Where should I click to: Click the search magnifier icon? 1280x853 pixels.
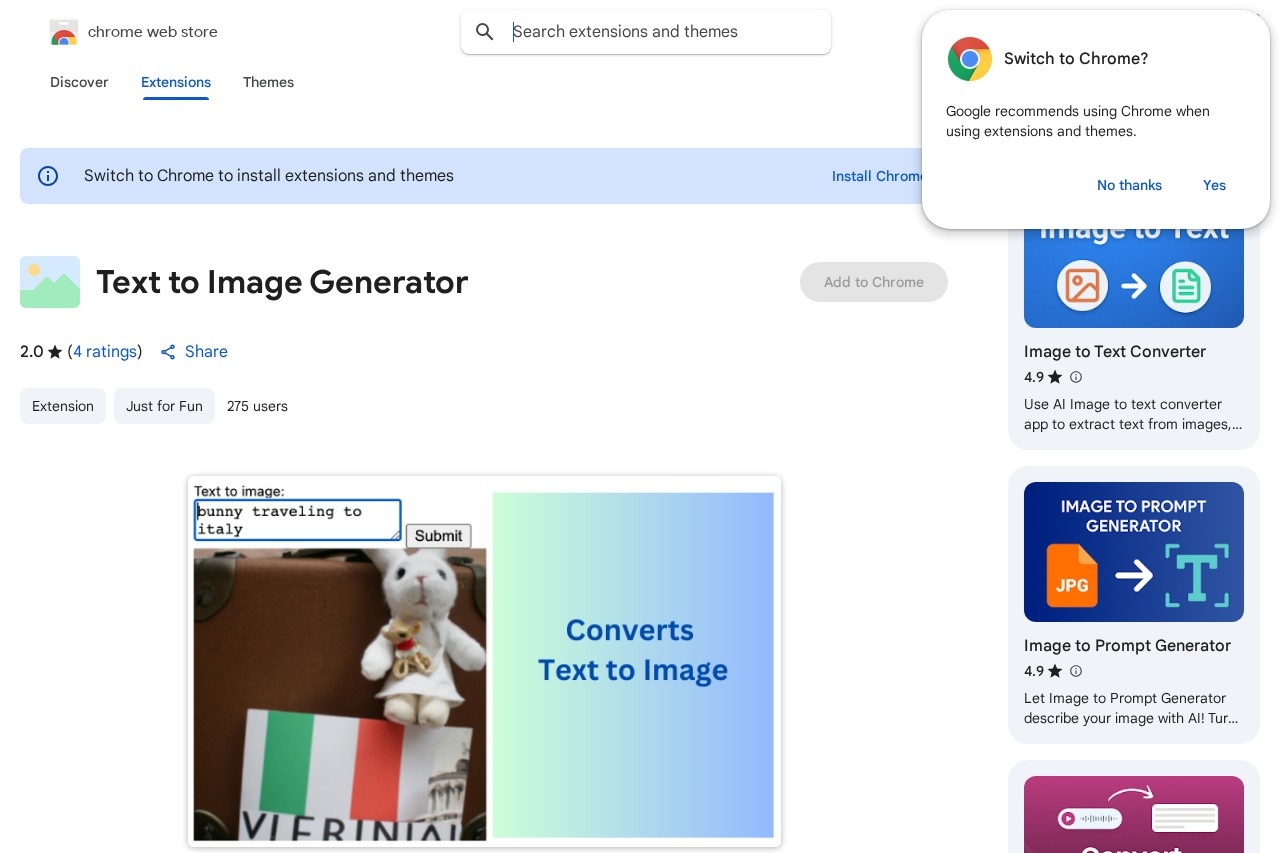tap(485, 32)
